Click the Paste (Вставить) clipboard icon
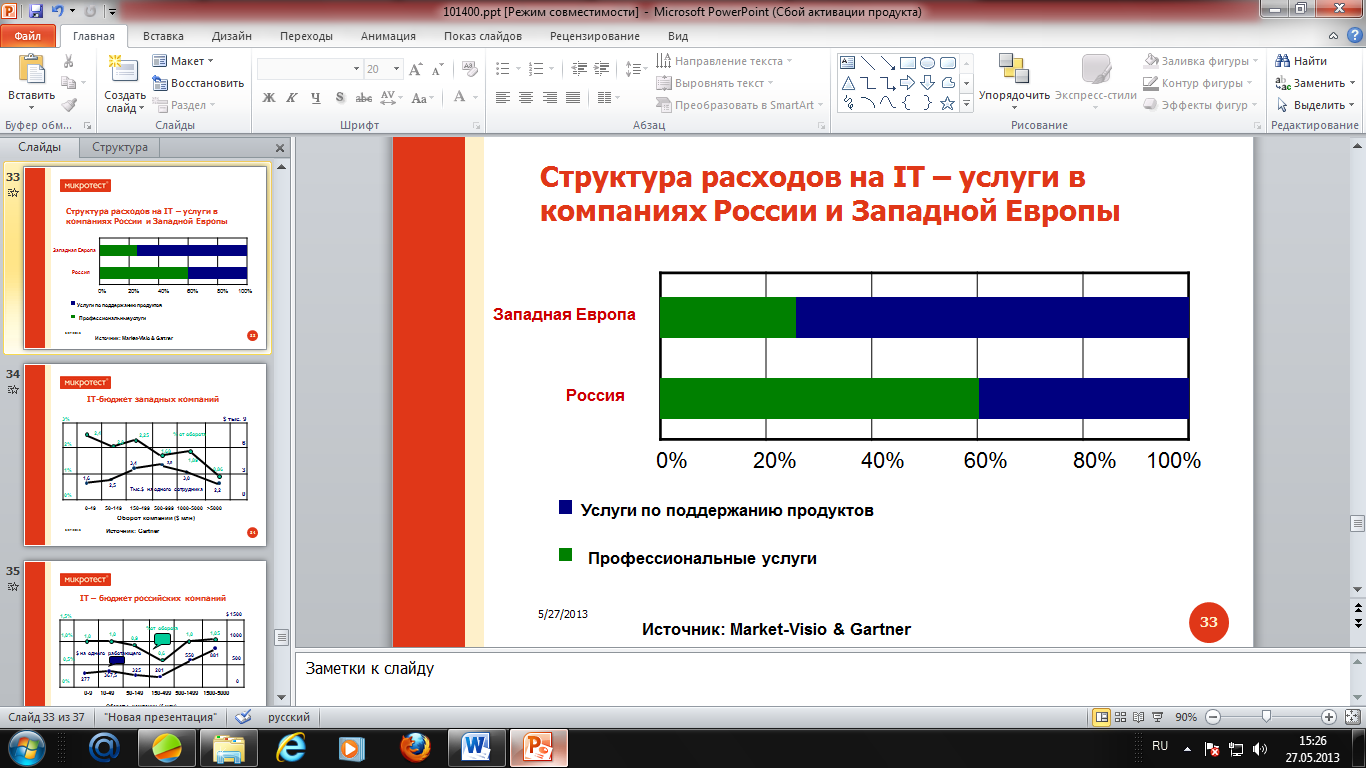Viewport: 1366px width, 768px height. point(31,75)
